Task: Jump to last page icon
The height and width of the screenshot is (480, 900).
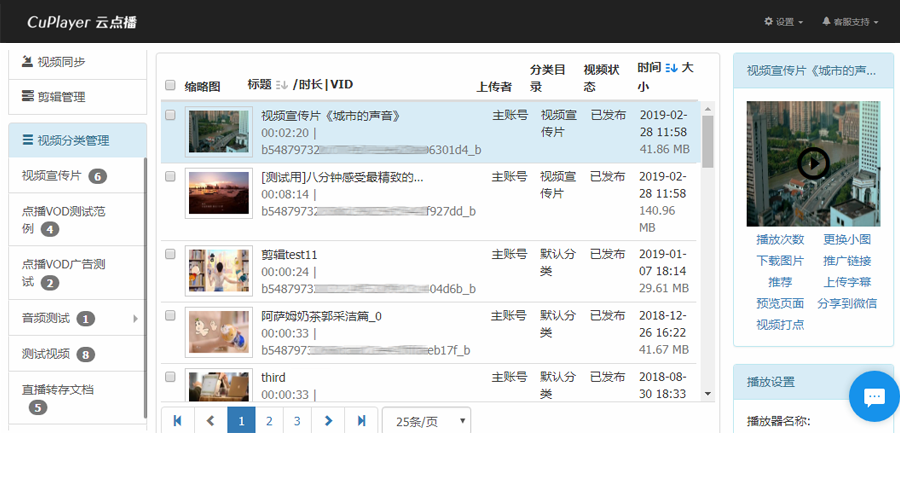Action: (x=361, y=421)
